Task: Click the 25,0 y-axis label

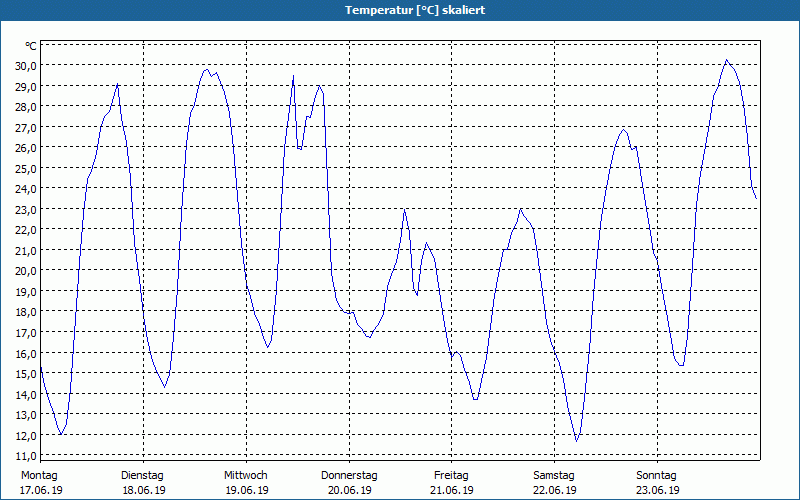Action: coord(28,168)
